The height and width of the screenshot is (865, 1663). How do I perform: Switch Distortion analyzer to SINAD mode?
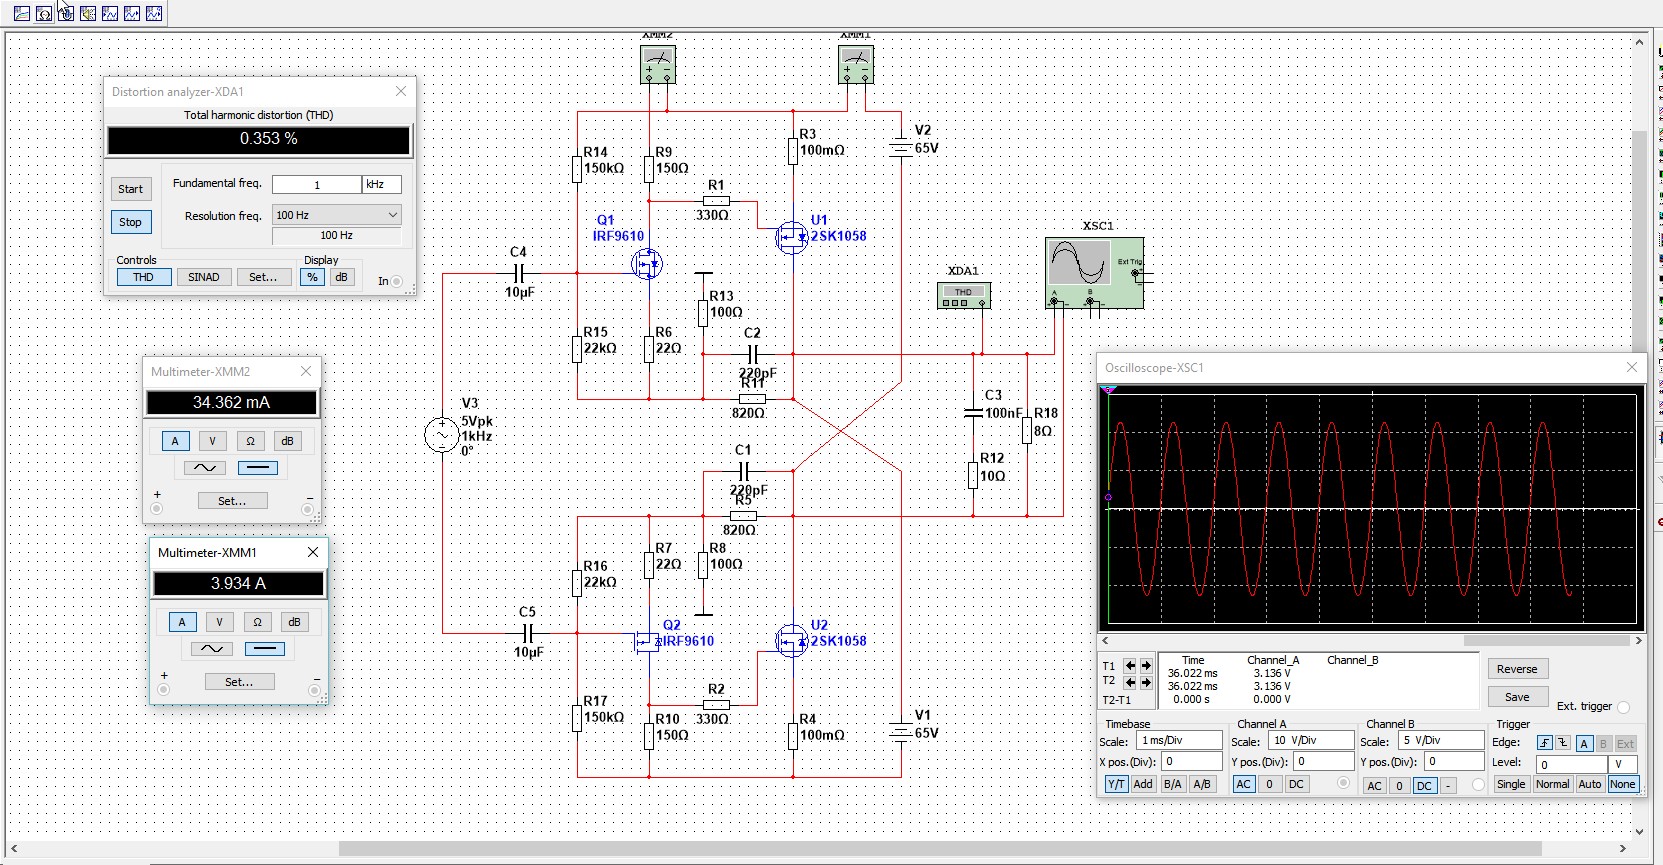pos(204,277)
